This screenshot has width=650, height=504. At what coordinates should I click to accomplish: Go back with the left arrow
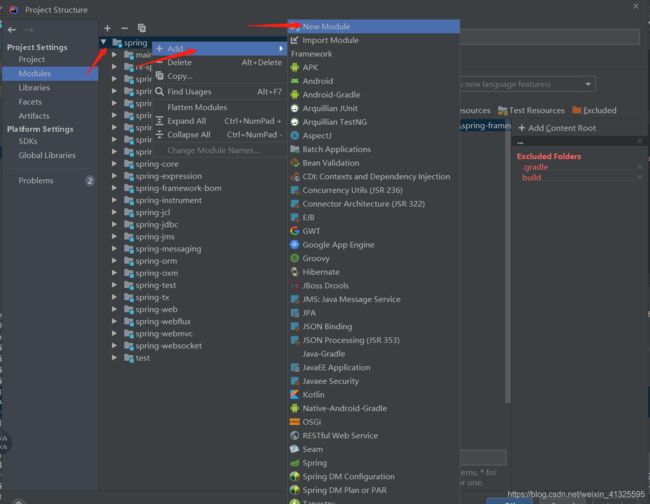pos(12,30)
